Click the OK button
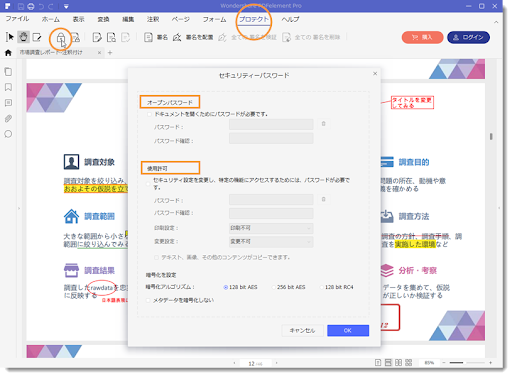The width and height of the screenshot is (512, 377). pos(348,330)
